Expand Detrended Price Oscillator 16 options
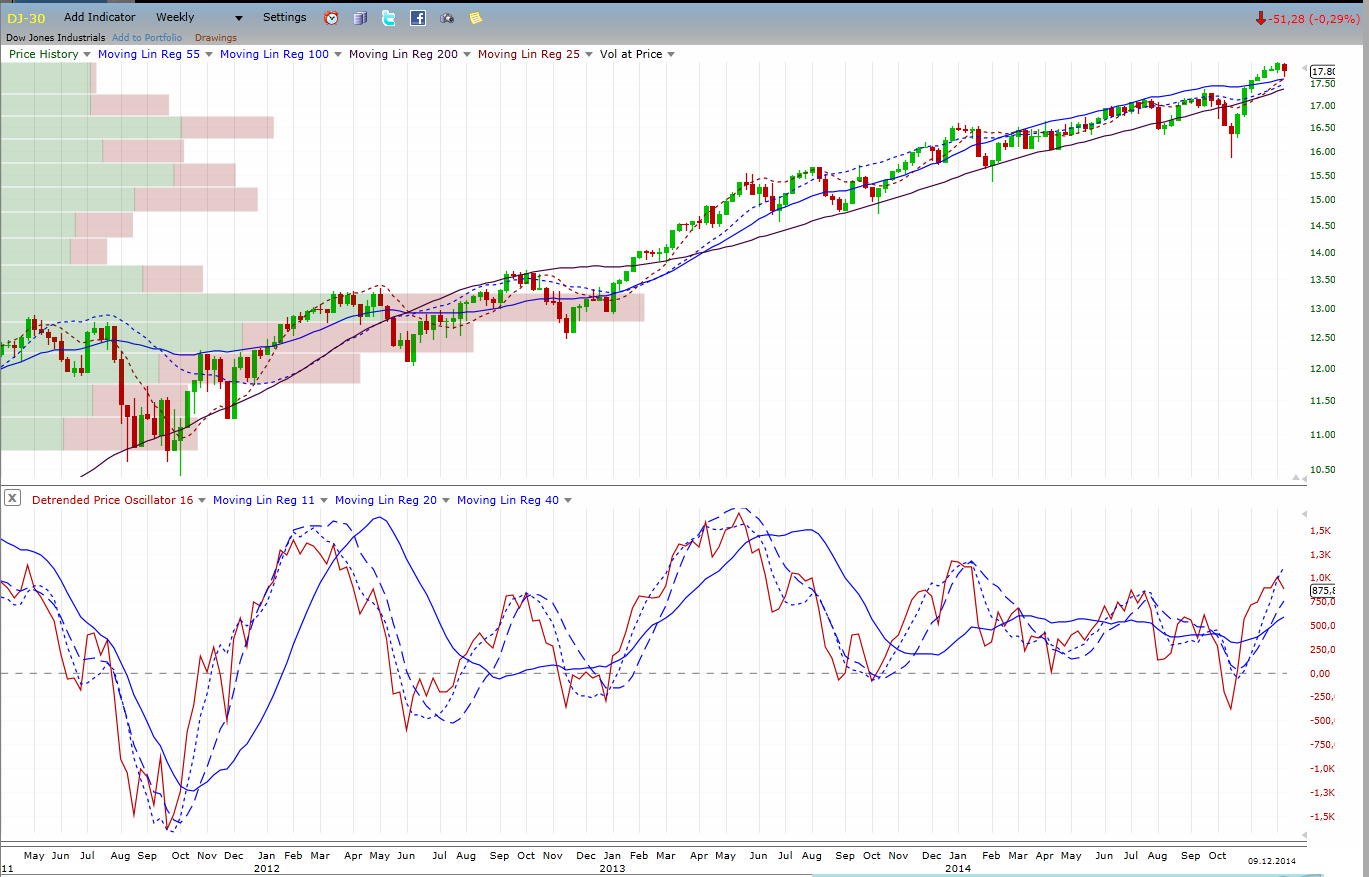 (203, 500)
